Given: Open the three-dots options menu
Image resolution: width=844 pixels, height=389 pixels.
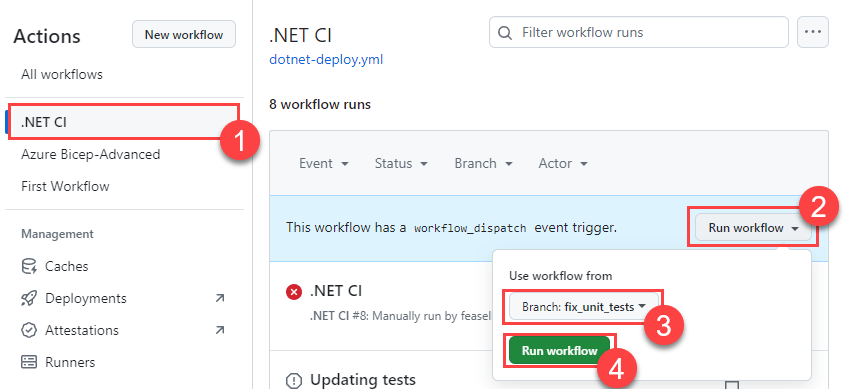Looking at the screenshot, I should 813,32.
